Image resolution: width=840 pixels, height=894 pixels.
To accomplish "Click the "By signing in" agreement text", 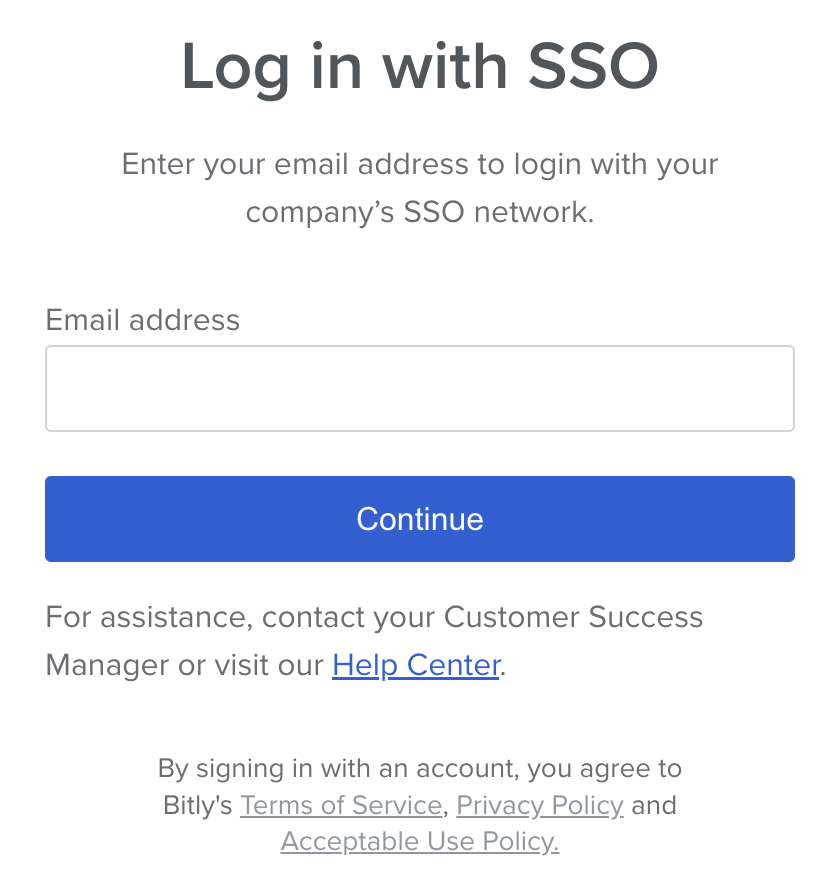I will coord(420,769).
